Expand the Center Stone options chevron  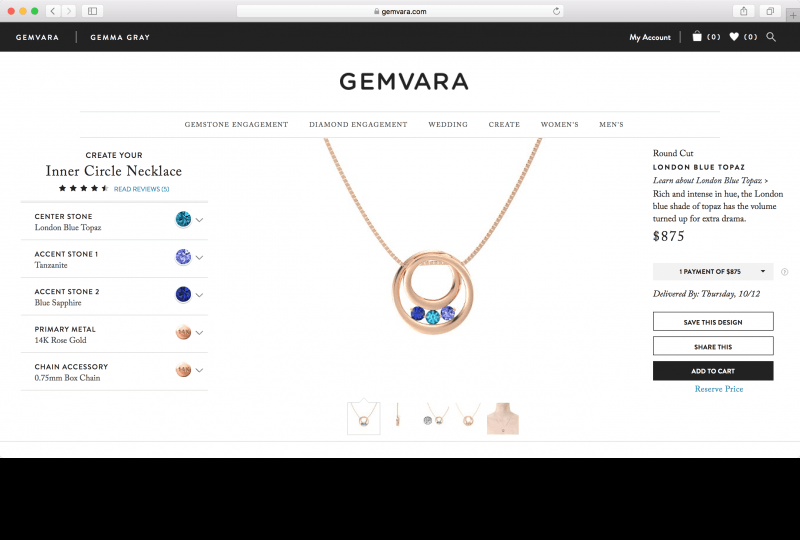[199, 220]
